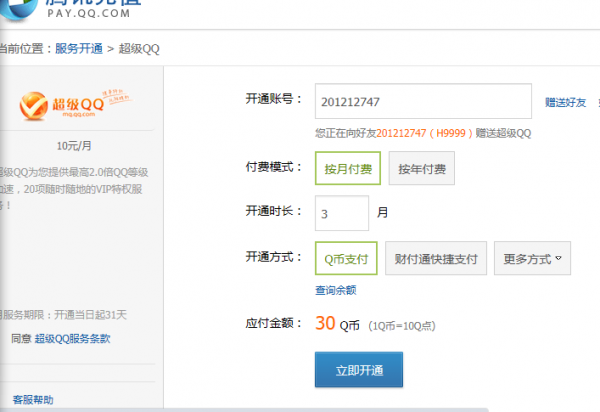Screen dimensions: 600x412
Task: Click the 赠送好友 link
Action: point(566,103)
